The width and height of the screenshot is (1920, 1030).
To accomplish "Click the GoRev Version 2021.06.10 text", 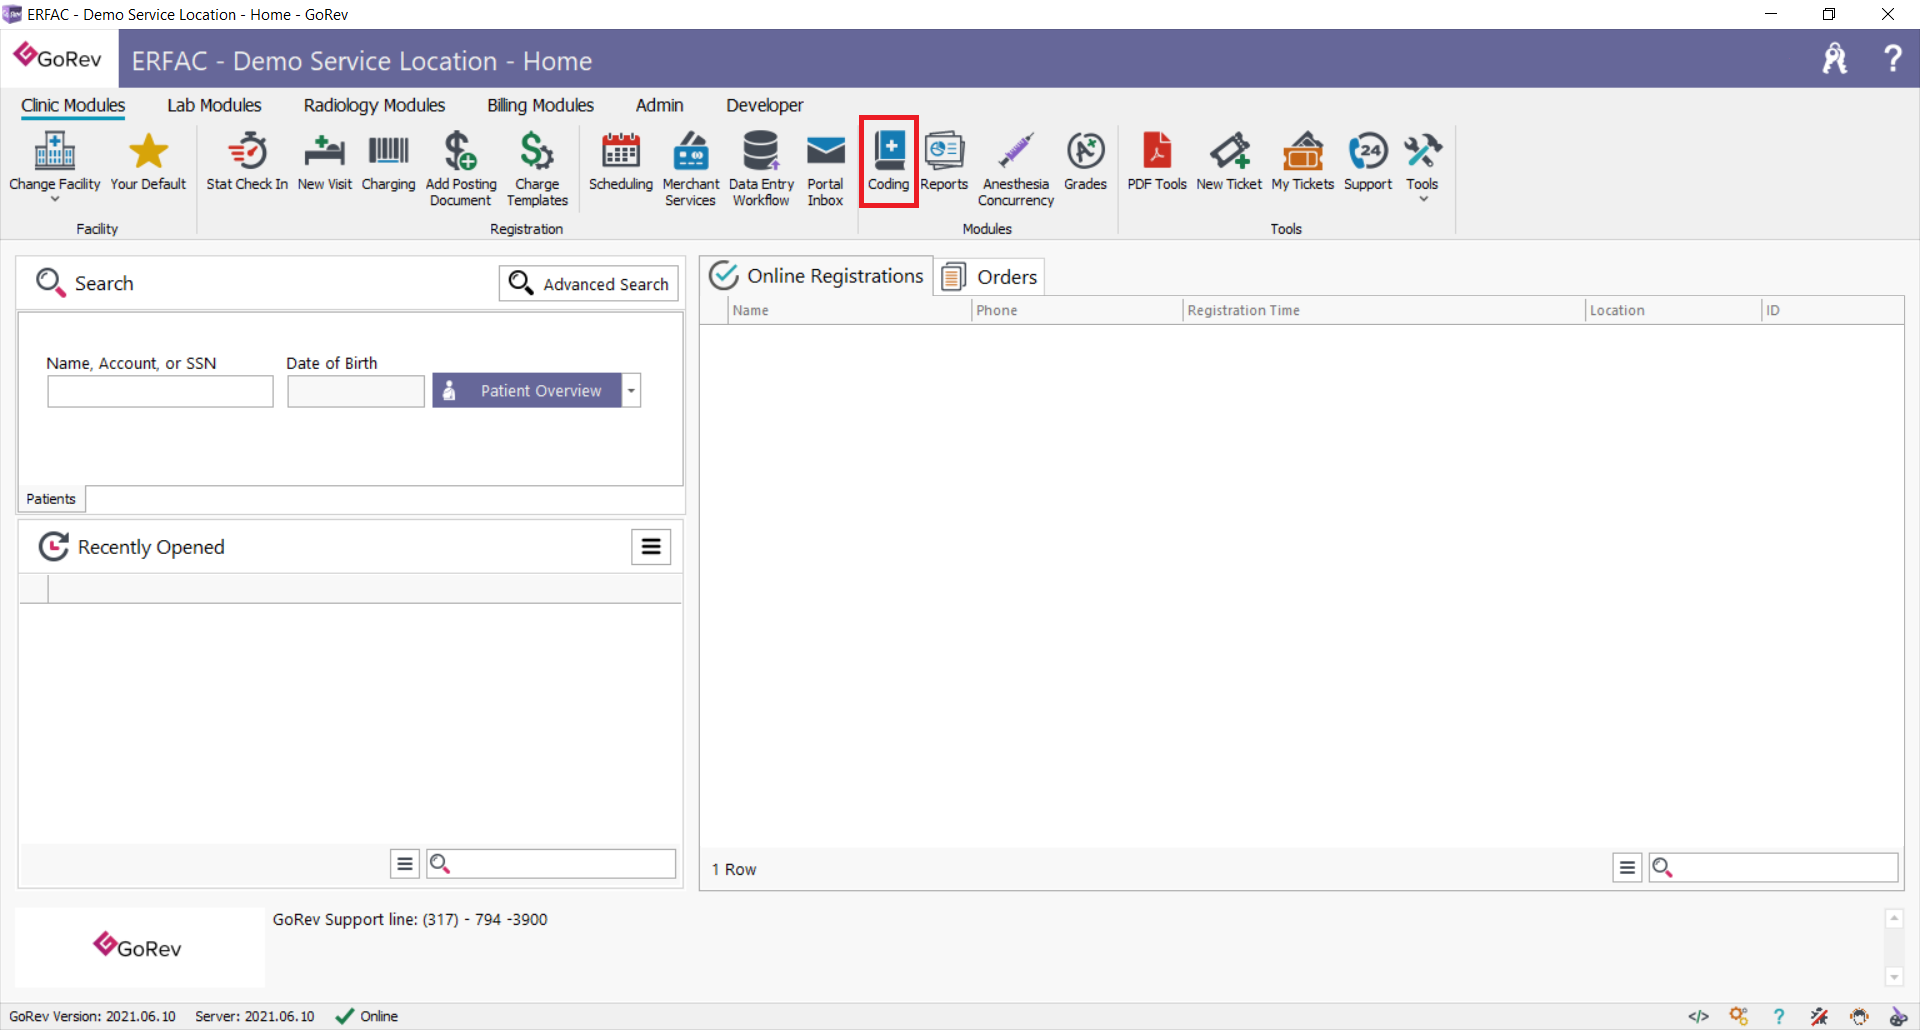I will pyautogui.click(x=92, y=1016).
